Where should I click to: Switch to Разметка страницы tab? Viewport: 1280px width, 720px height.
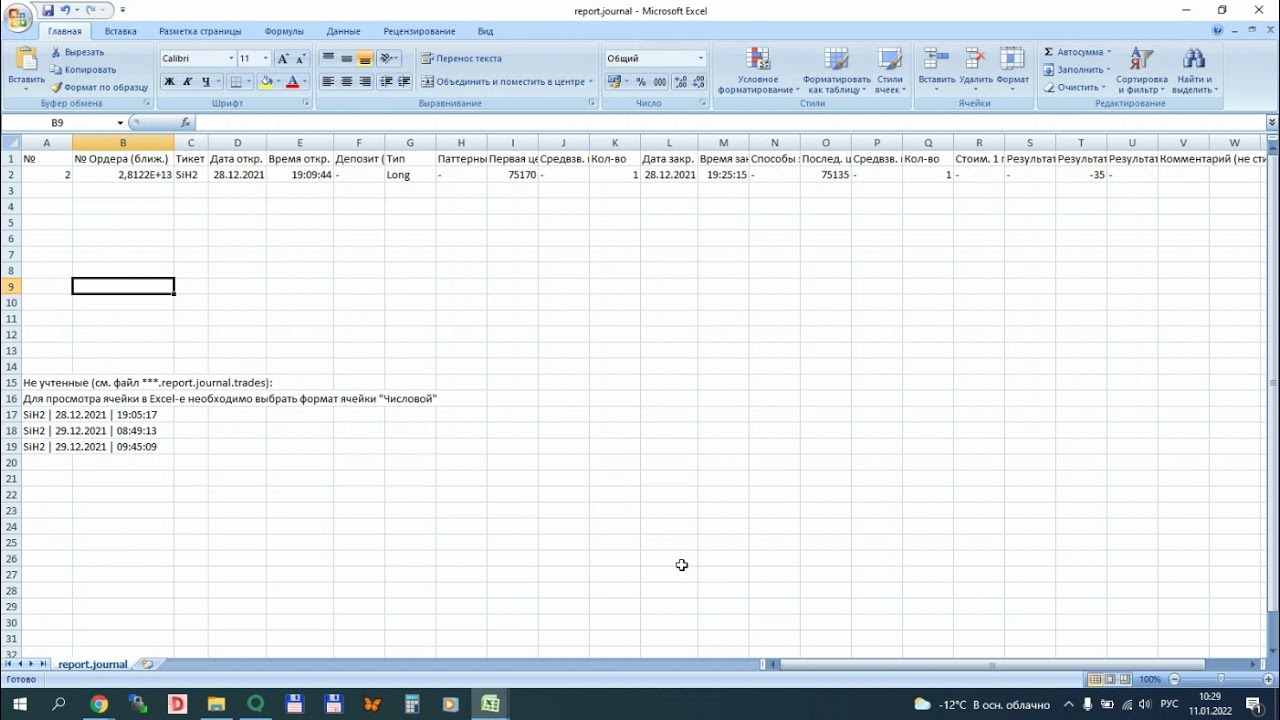tap(199, 31)
